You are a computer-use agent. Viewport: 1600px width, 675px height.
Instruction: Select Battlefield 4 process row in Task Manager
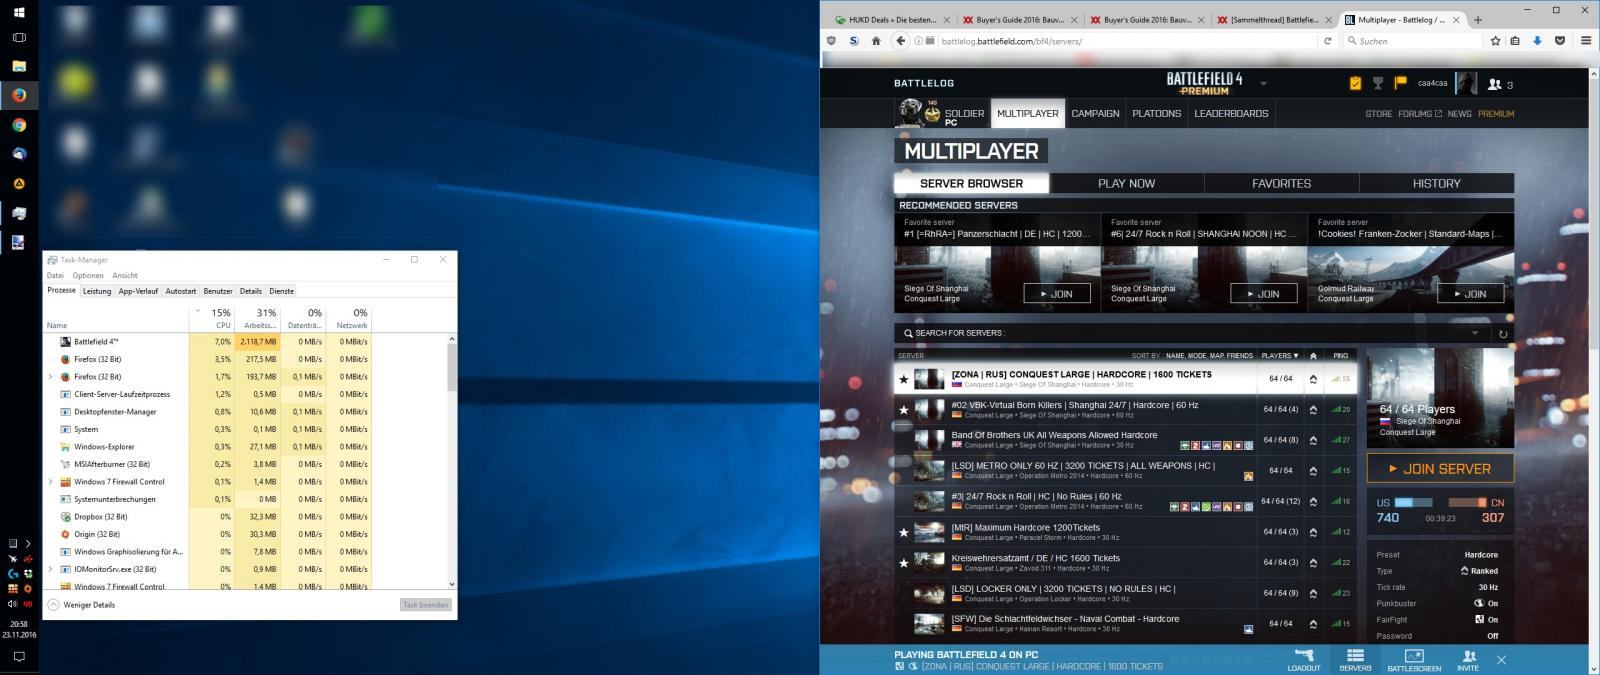click(x=209, y=342)
